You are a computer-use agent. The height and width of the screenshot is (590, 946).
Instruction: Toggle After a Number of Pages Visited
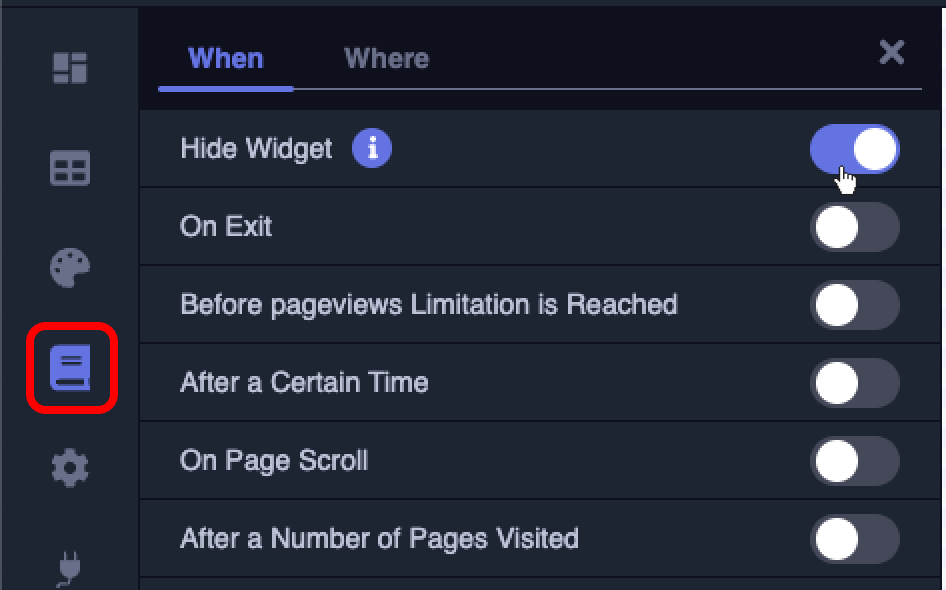click(x=854, y=539)
